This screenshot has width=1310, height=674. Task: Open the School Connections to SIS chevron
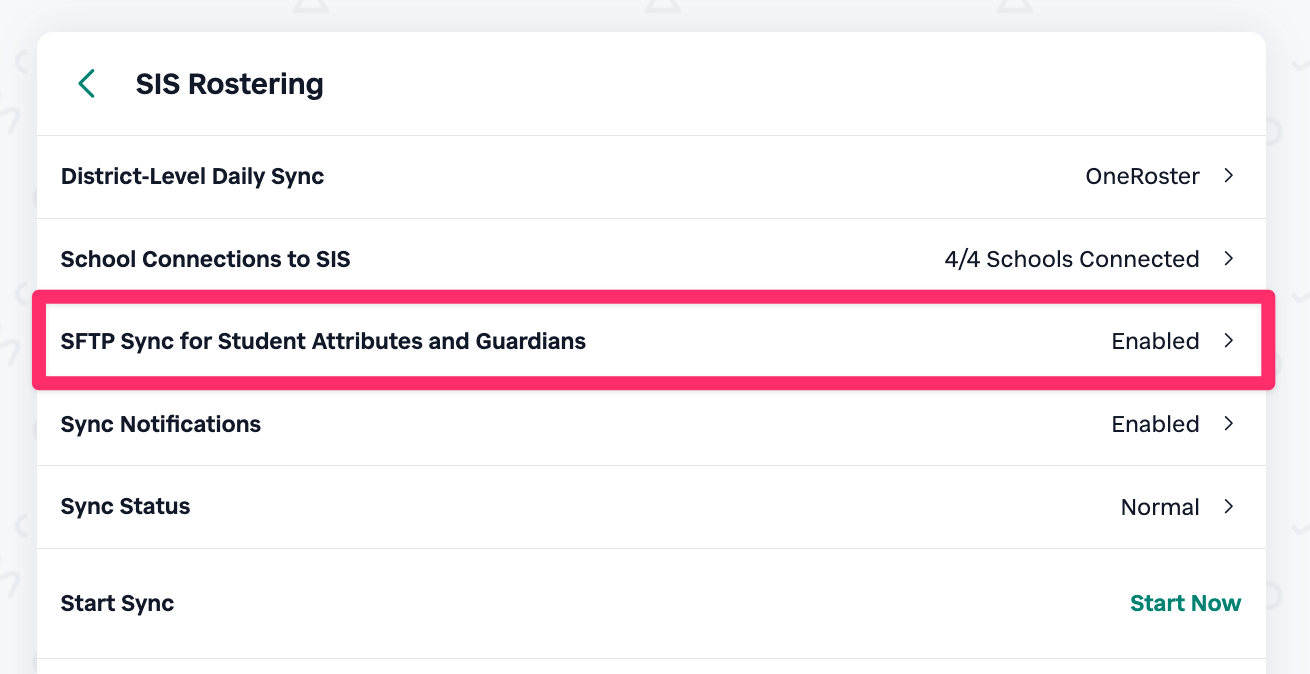tap(1229, 259)
